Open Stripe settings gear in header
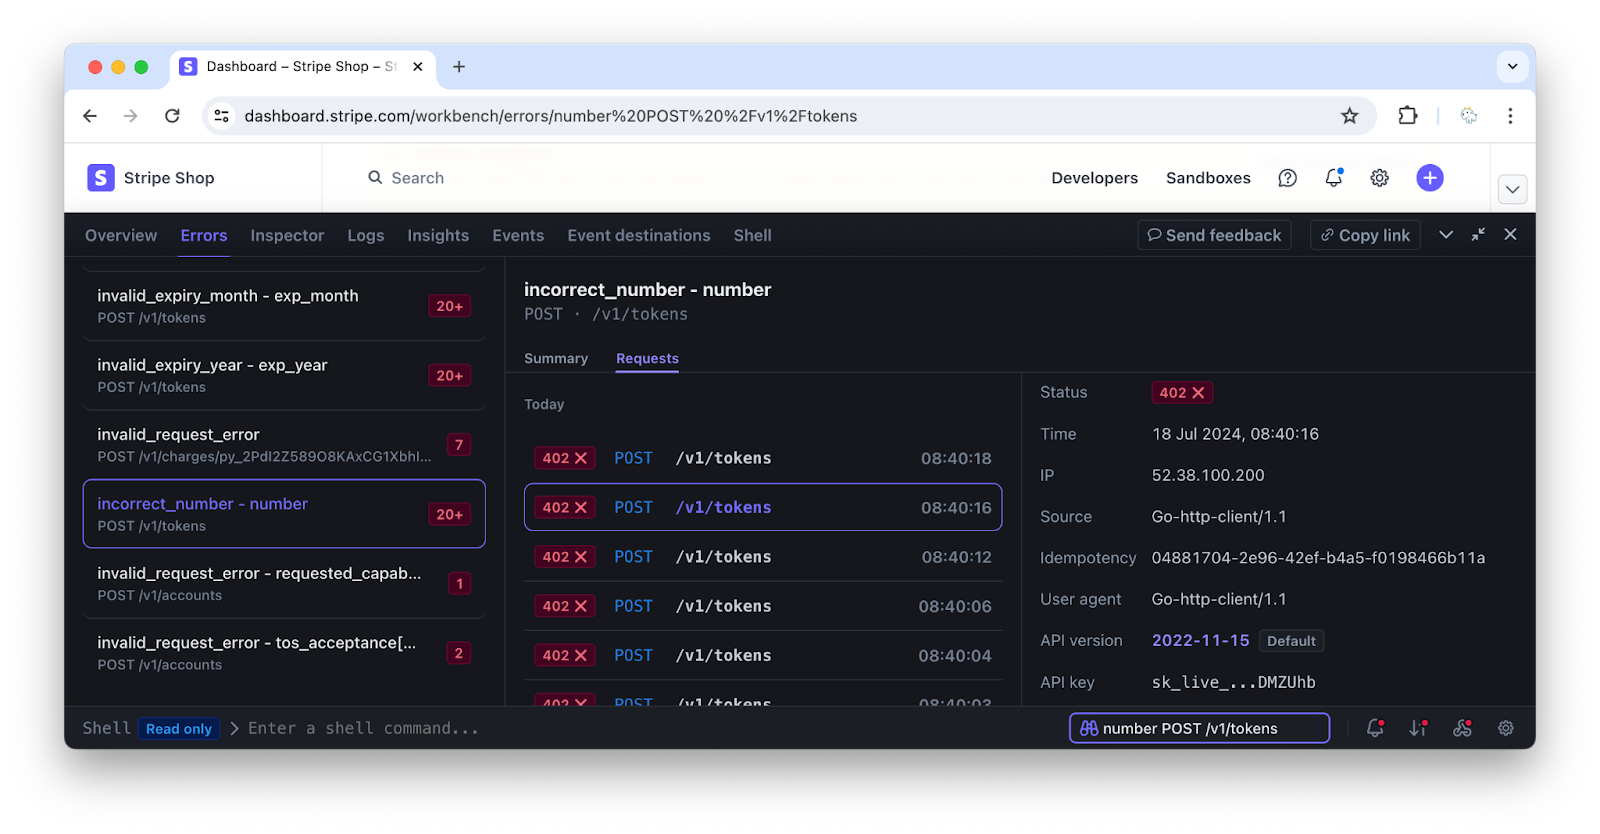Screen dimensions: 1600x834 (x=1379, y=178)
